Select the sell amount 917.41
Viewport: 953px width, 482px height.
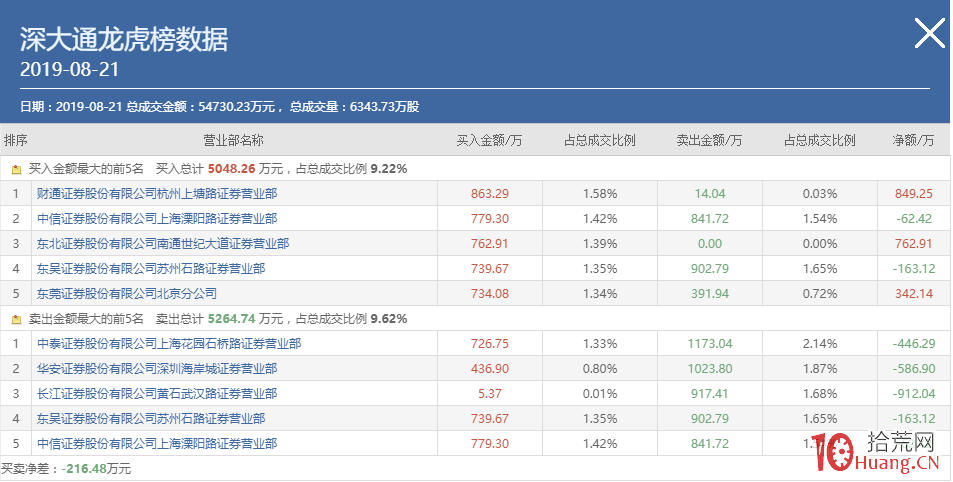pyautogui.click(x=710, y=394)
